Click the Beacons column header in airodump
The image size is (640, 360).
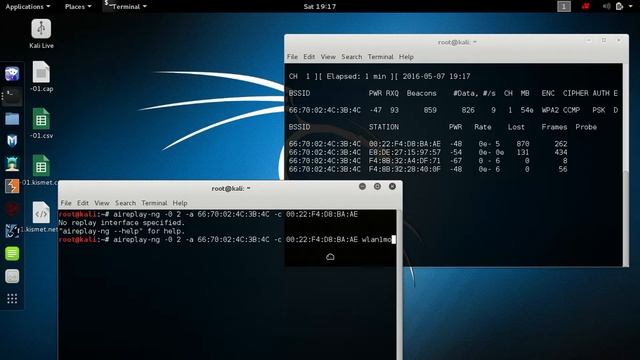pos(421,93)
